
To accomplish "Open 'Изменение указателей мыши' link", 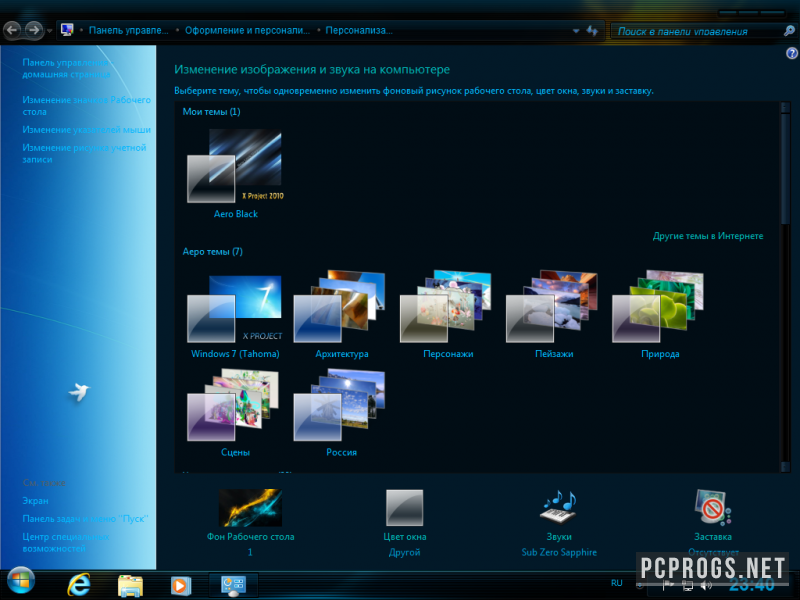I will coord(86,130).
